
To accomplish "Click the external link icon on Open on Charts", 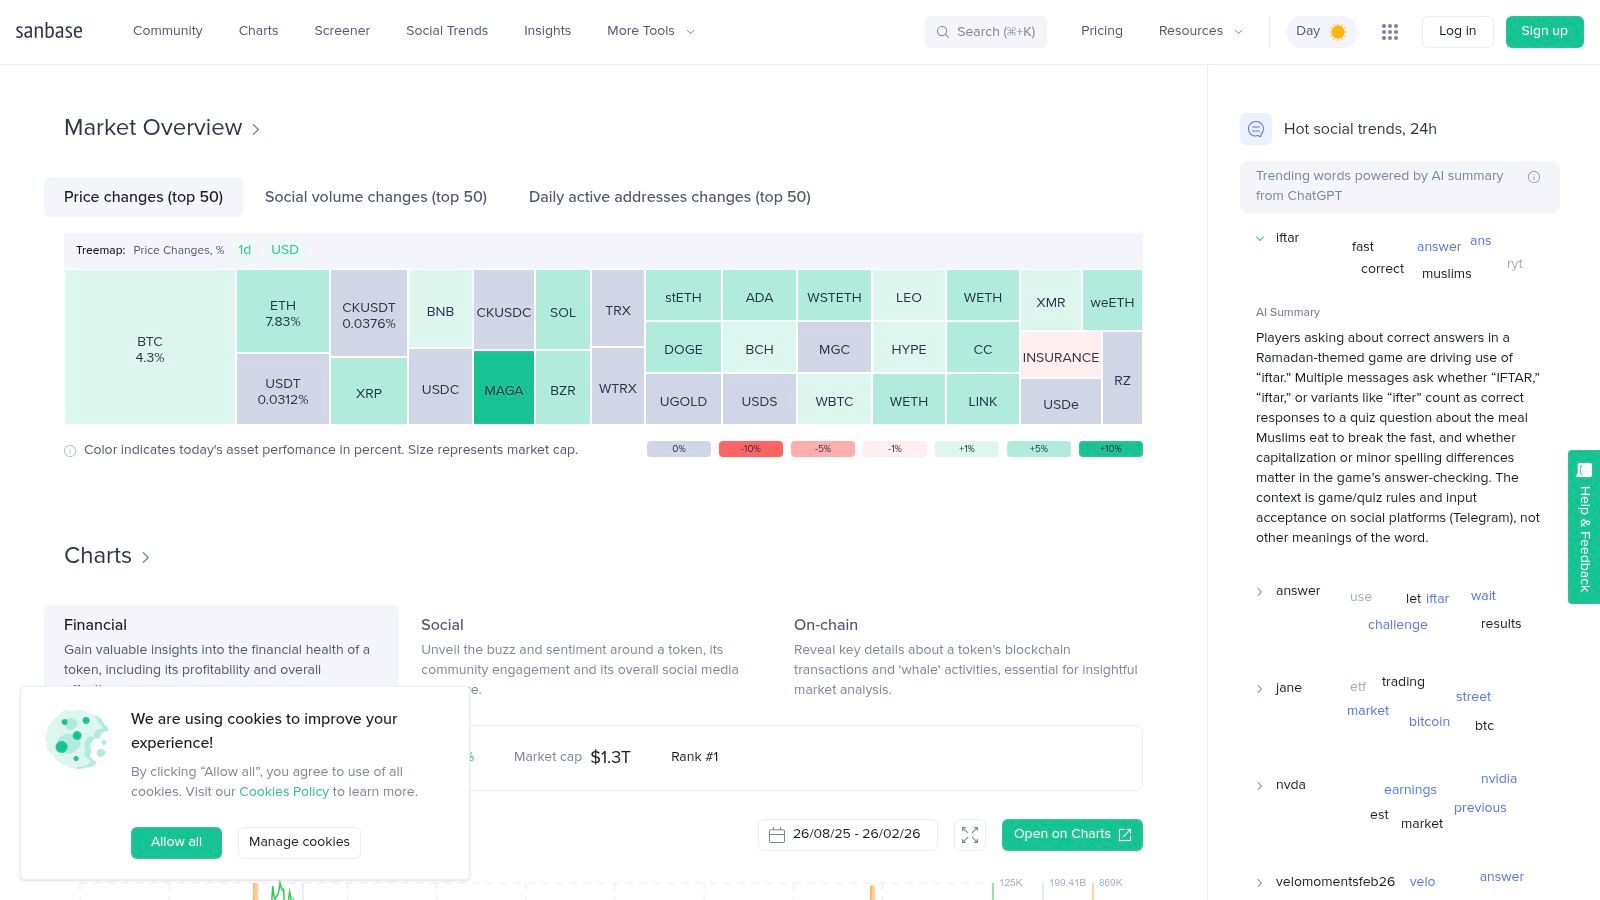I will (1126, 834).
